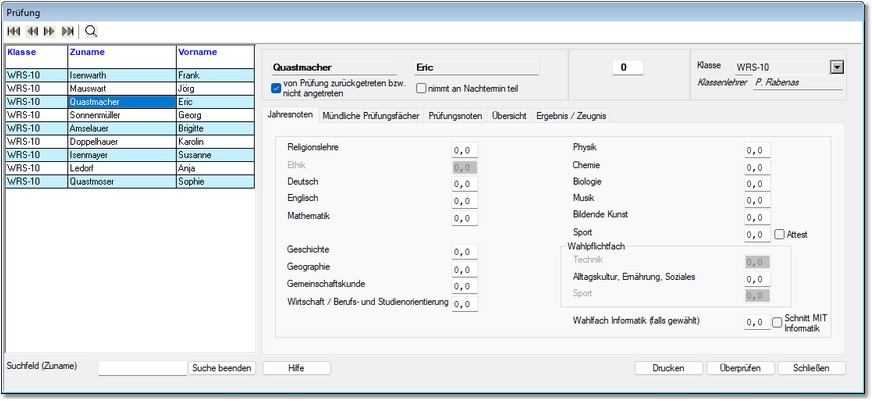The height and width of the screenshot is (401, 872).
Task: Select the student row Quastmoser
Action: click(x=130, y=182)
